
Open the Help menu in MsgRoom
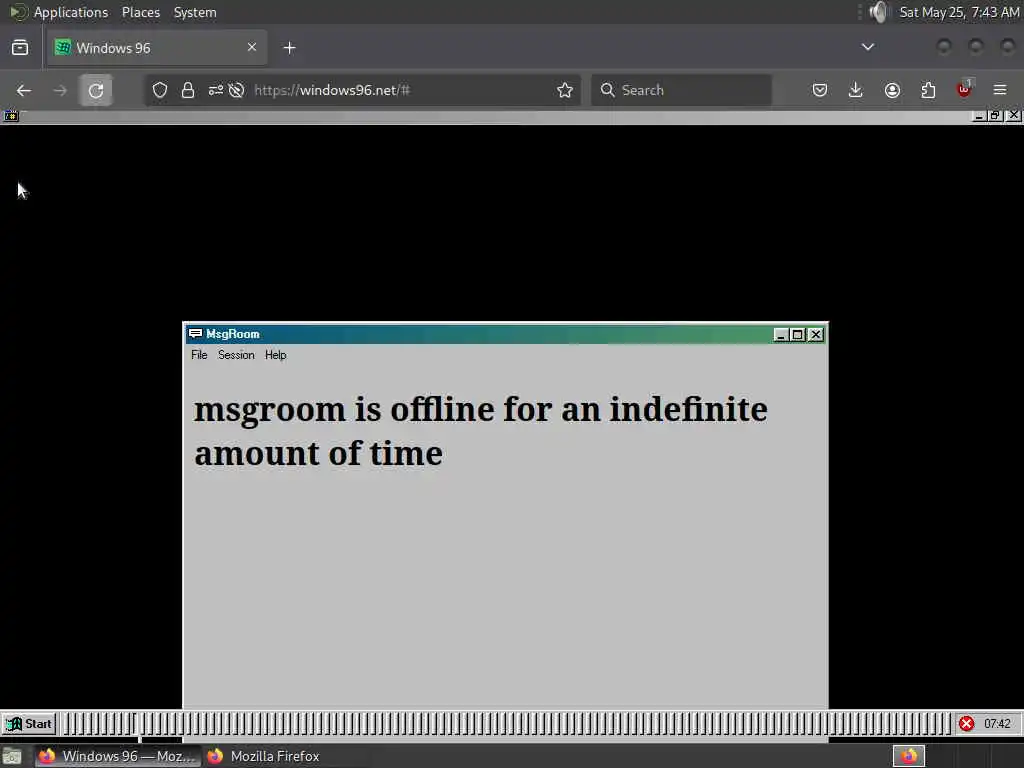(276, 355)
